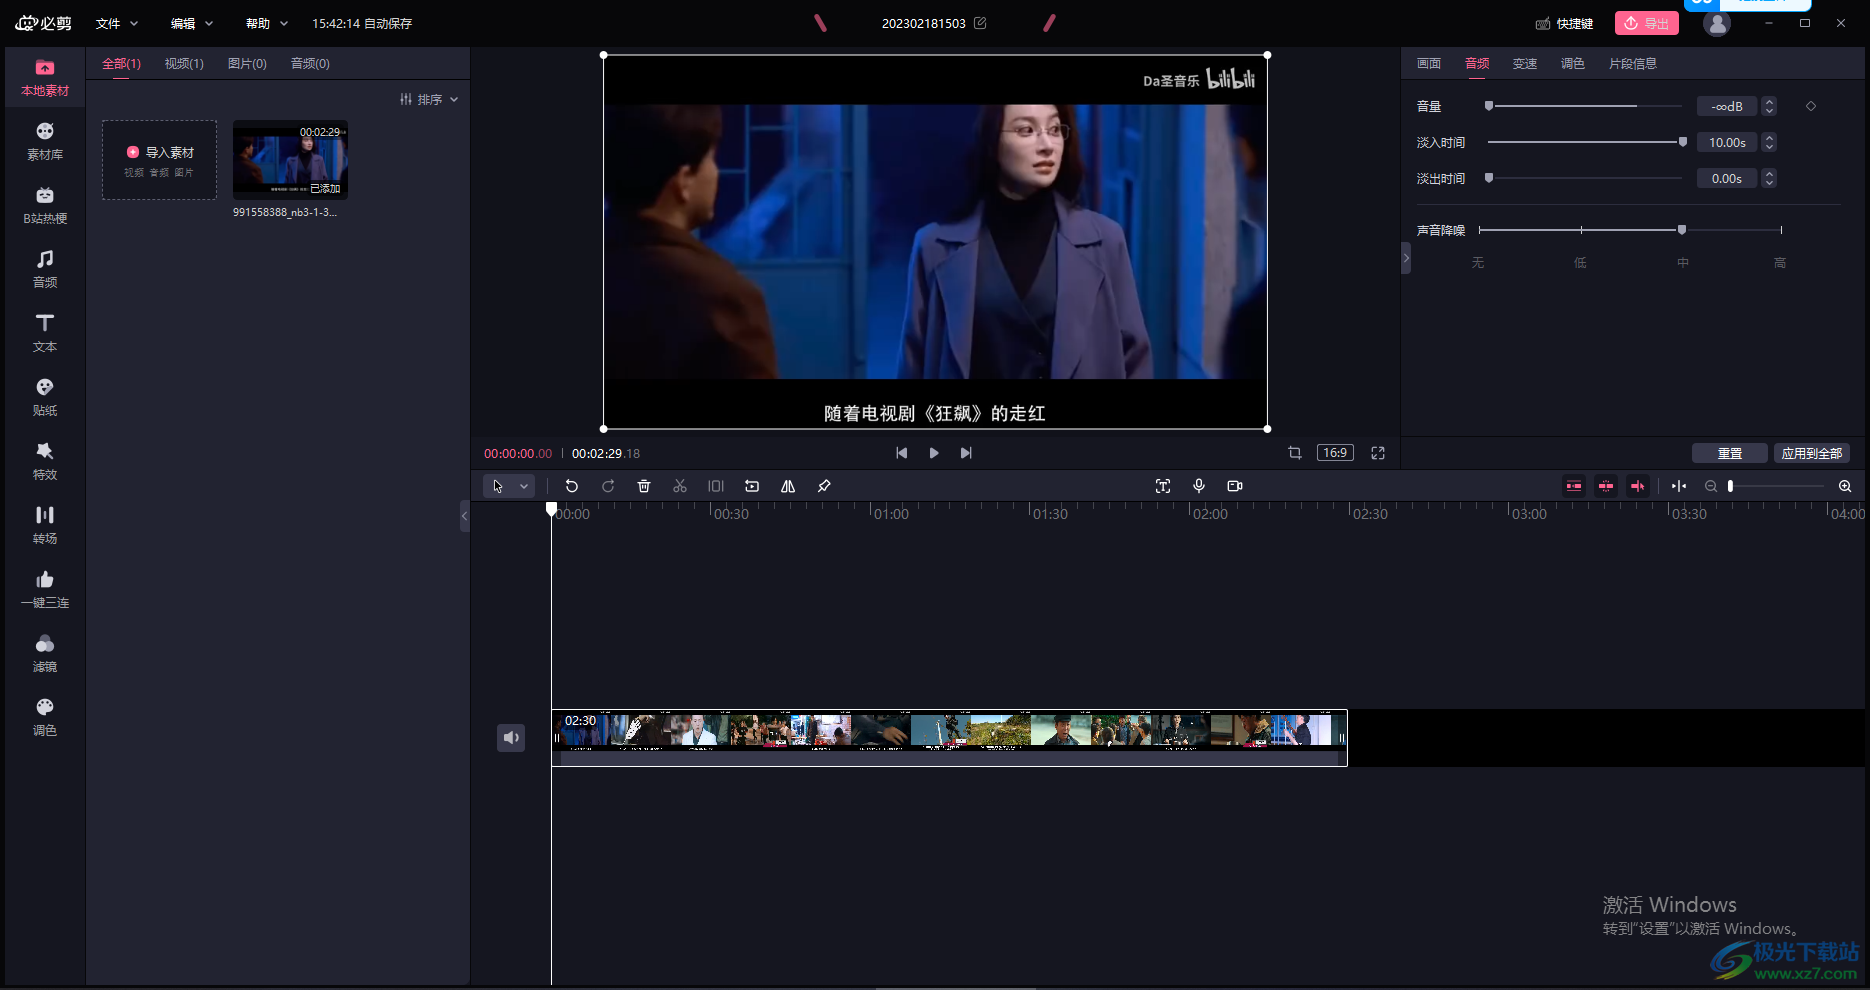
Task: Click the 重置 reset button
Action: [x=1730, y=453]
